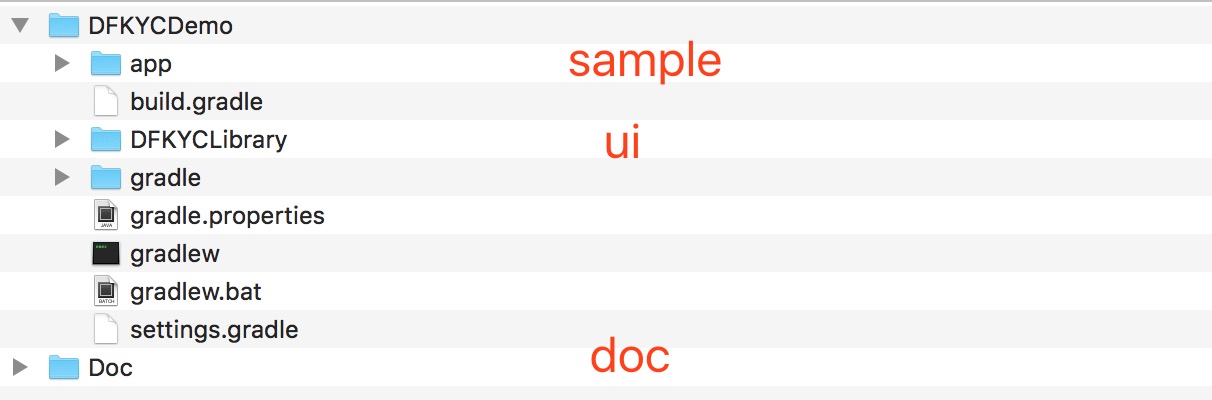Click the settings.gradle document icon
This screenshot has width=1212, height=400.
pyautogui.click(x=105, y=330)
